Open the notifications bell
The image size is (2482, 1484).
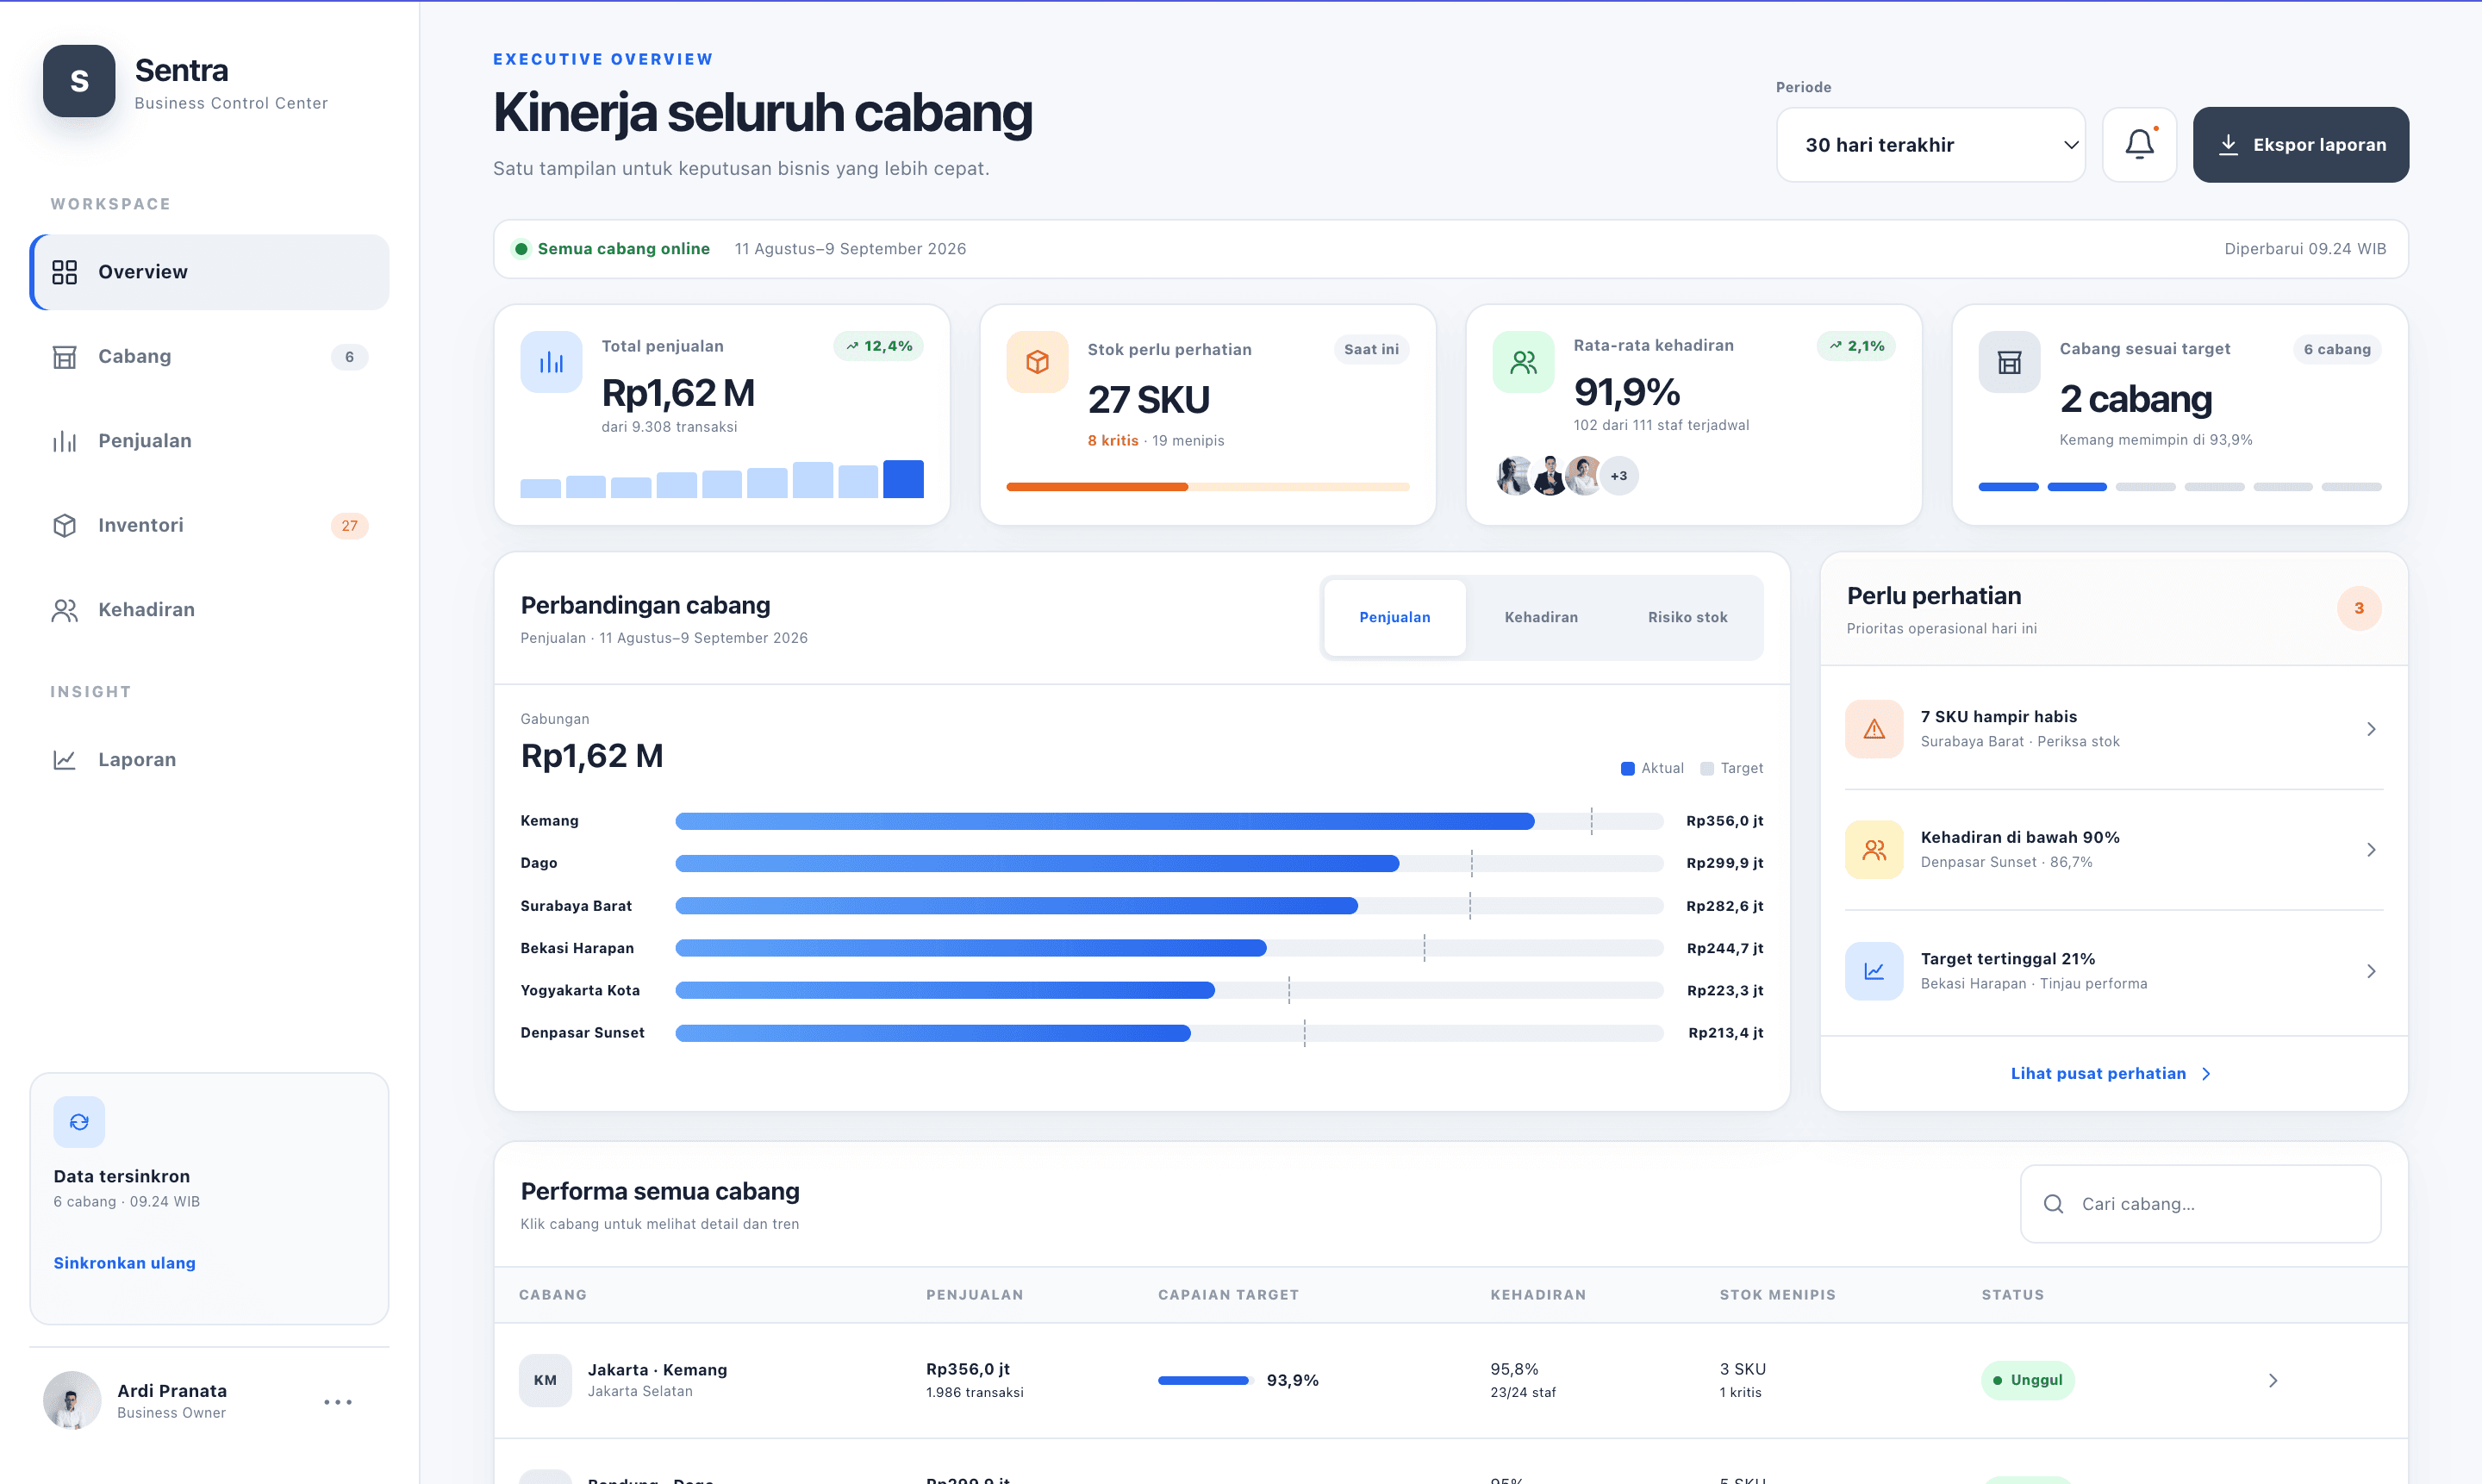[2139, 145]
